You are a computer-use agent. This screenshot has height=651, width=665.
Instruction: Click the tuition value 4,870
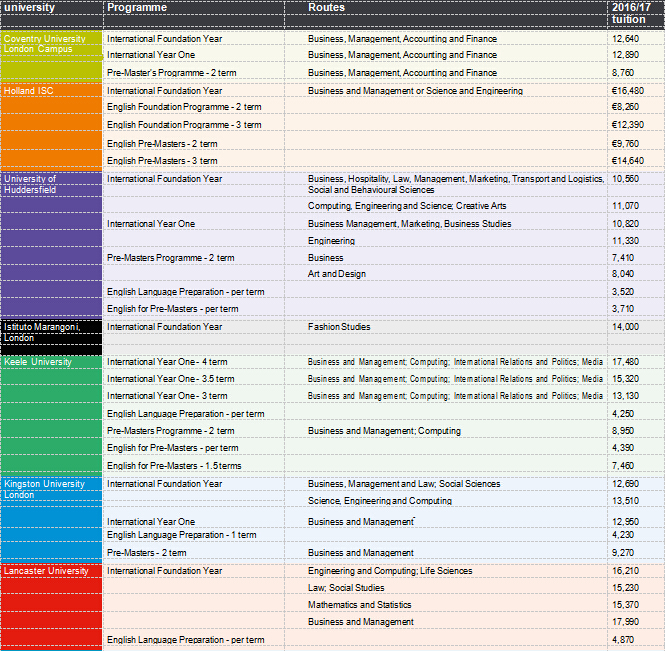(x=623, y=640)
